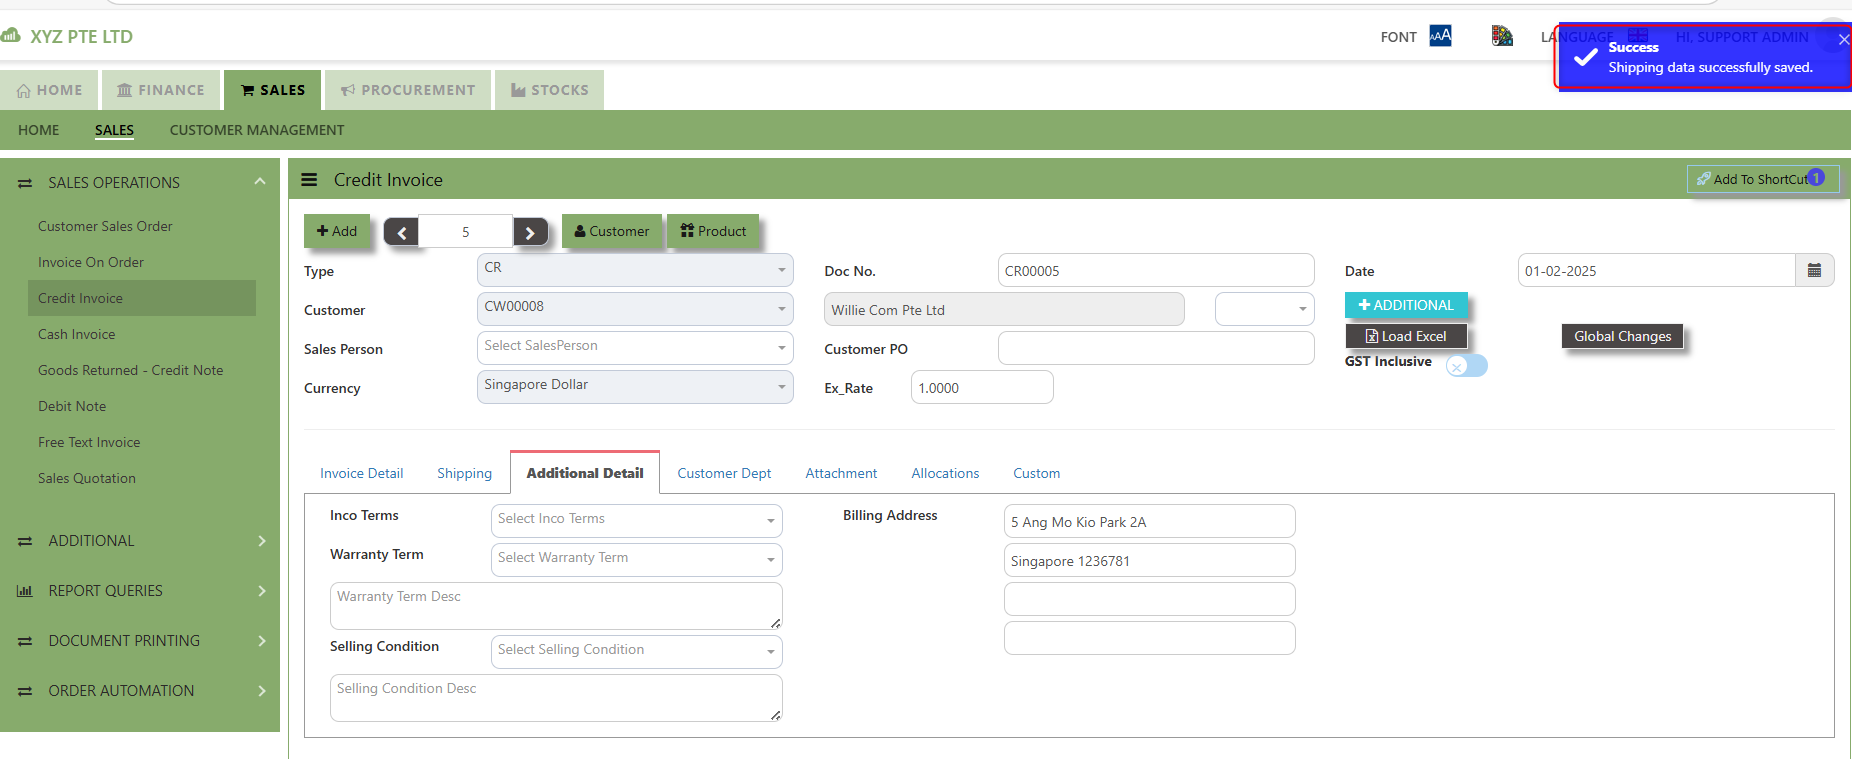Open Cash Invoice in the sidebar
Screen dimensions: 1852x759
(77, 334)
